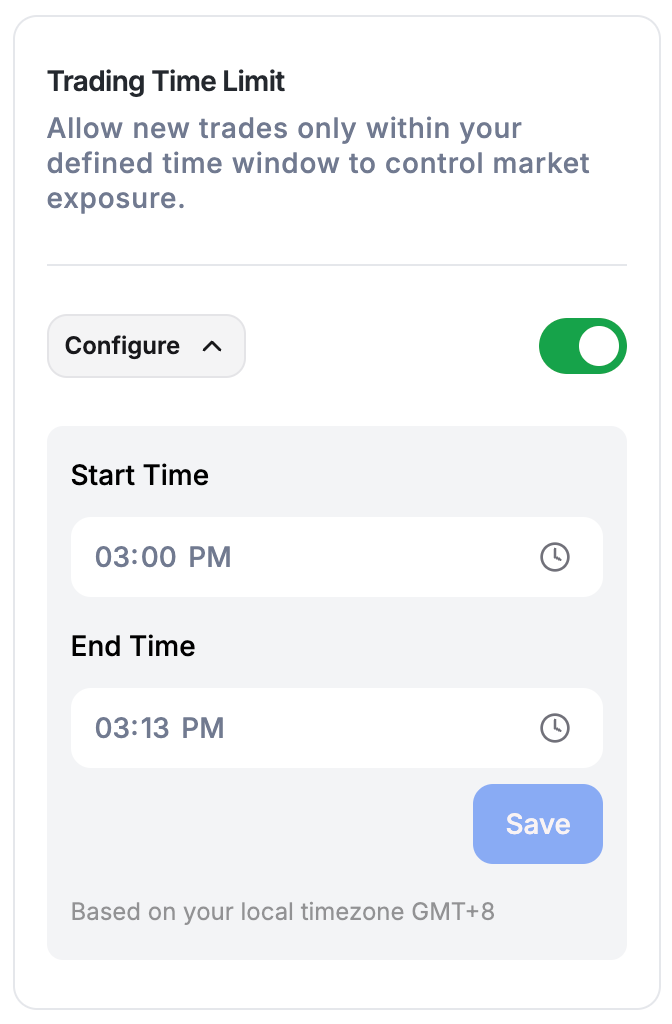Focus the End Time input field
Image resolution: width=672 pixels, height=1024 pixels.
pyautogui.click(x=336, y=728)
